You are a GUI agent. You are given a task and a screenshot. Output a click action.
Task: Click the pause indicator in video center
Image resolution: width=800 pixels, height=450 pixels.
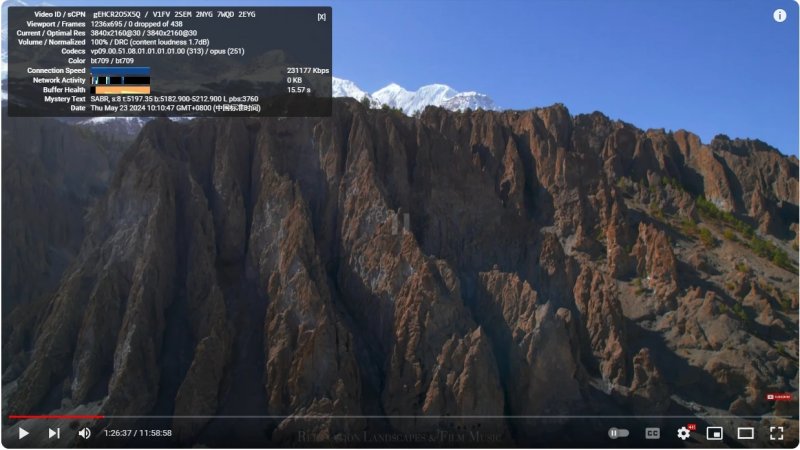point(401,223)
